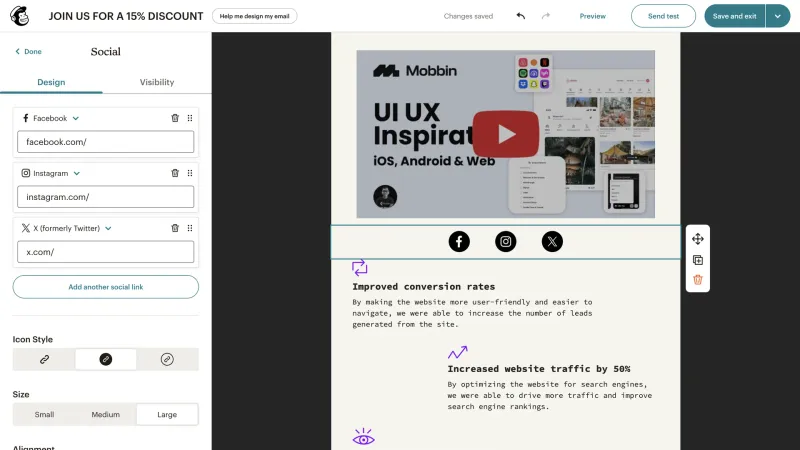Click the Mobbin video thumbnail author avatar
This screenshot has width=800, height=450.
(x=385, y=196)
